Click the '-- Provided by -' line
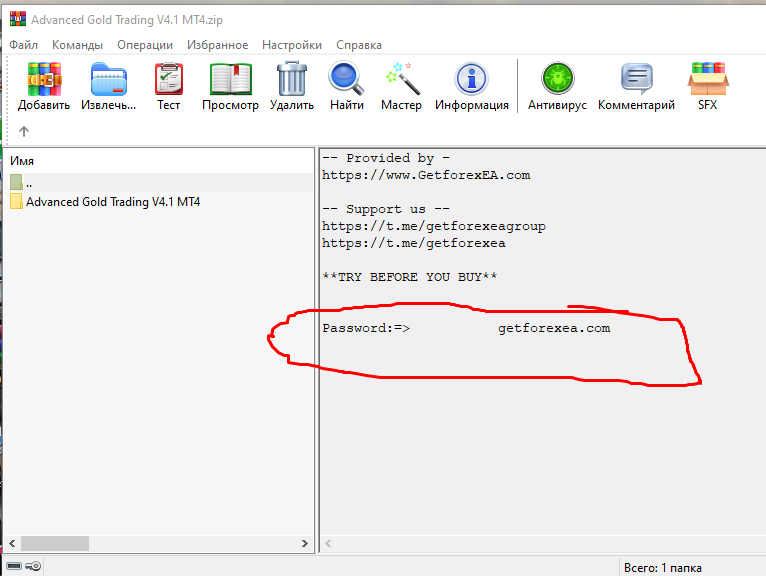This screenshot has height=576, width=766. (386, 158)
